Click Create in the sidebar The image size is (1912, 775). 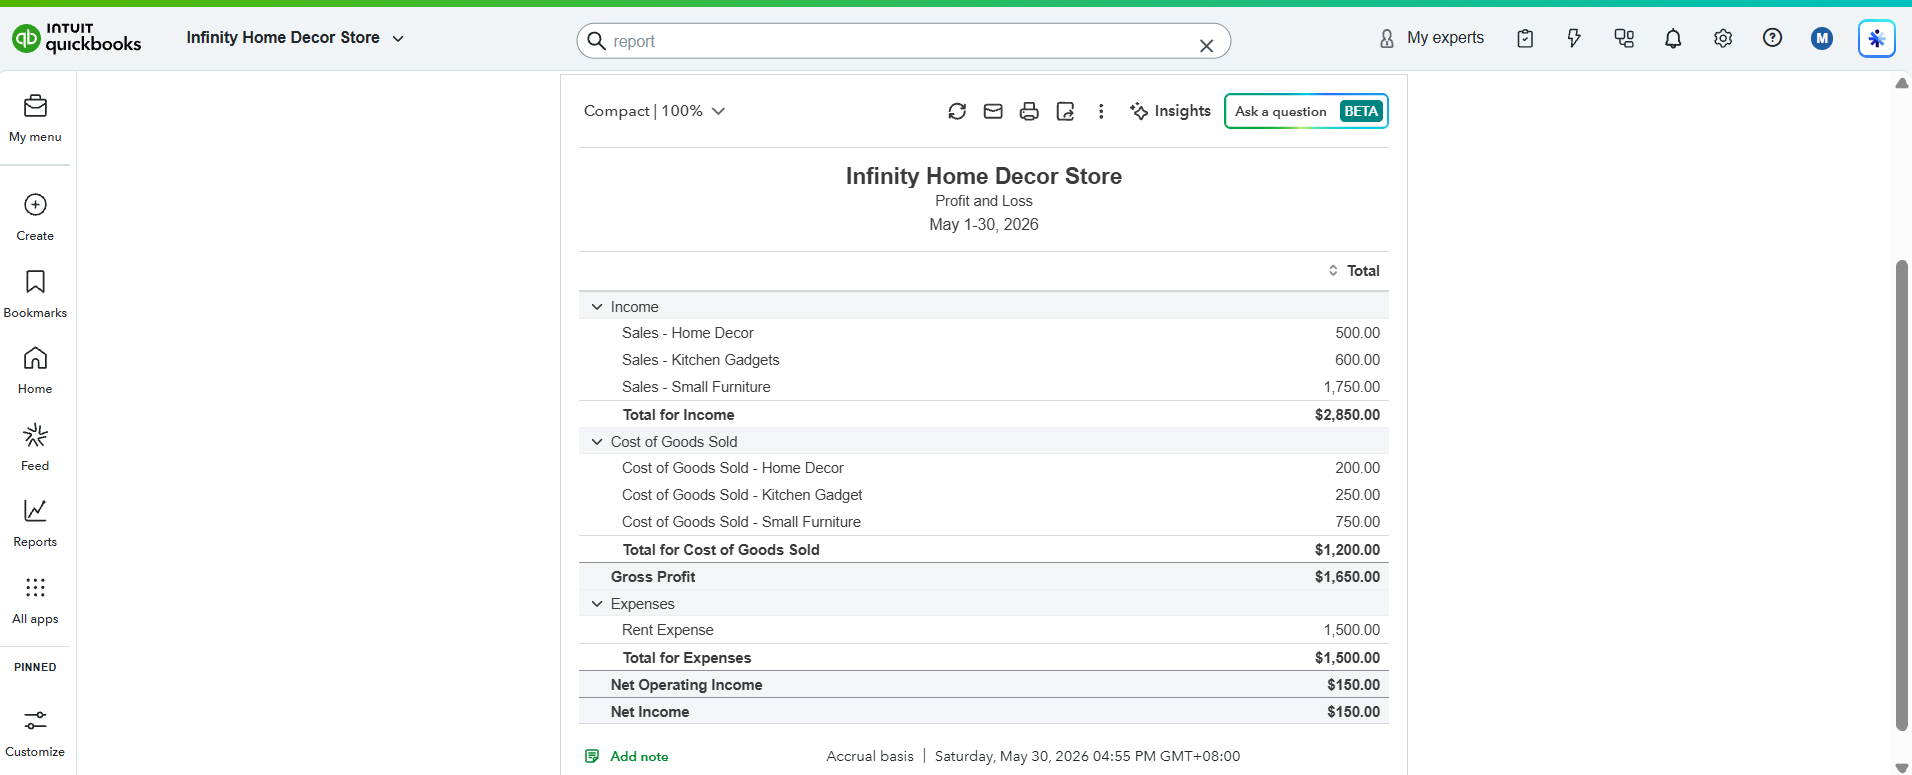[35, 217]
